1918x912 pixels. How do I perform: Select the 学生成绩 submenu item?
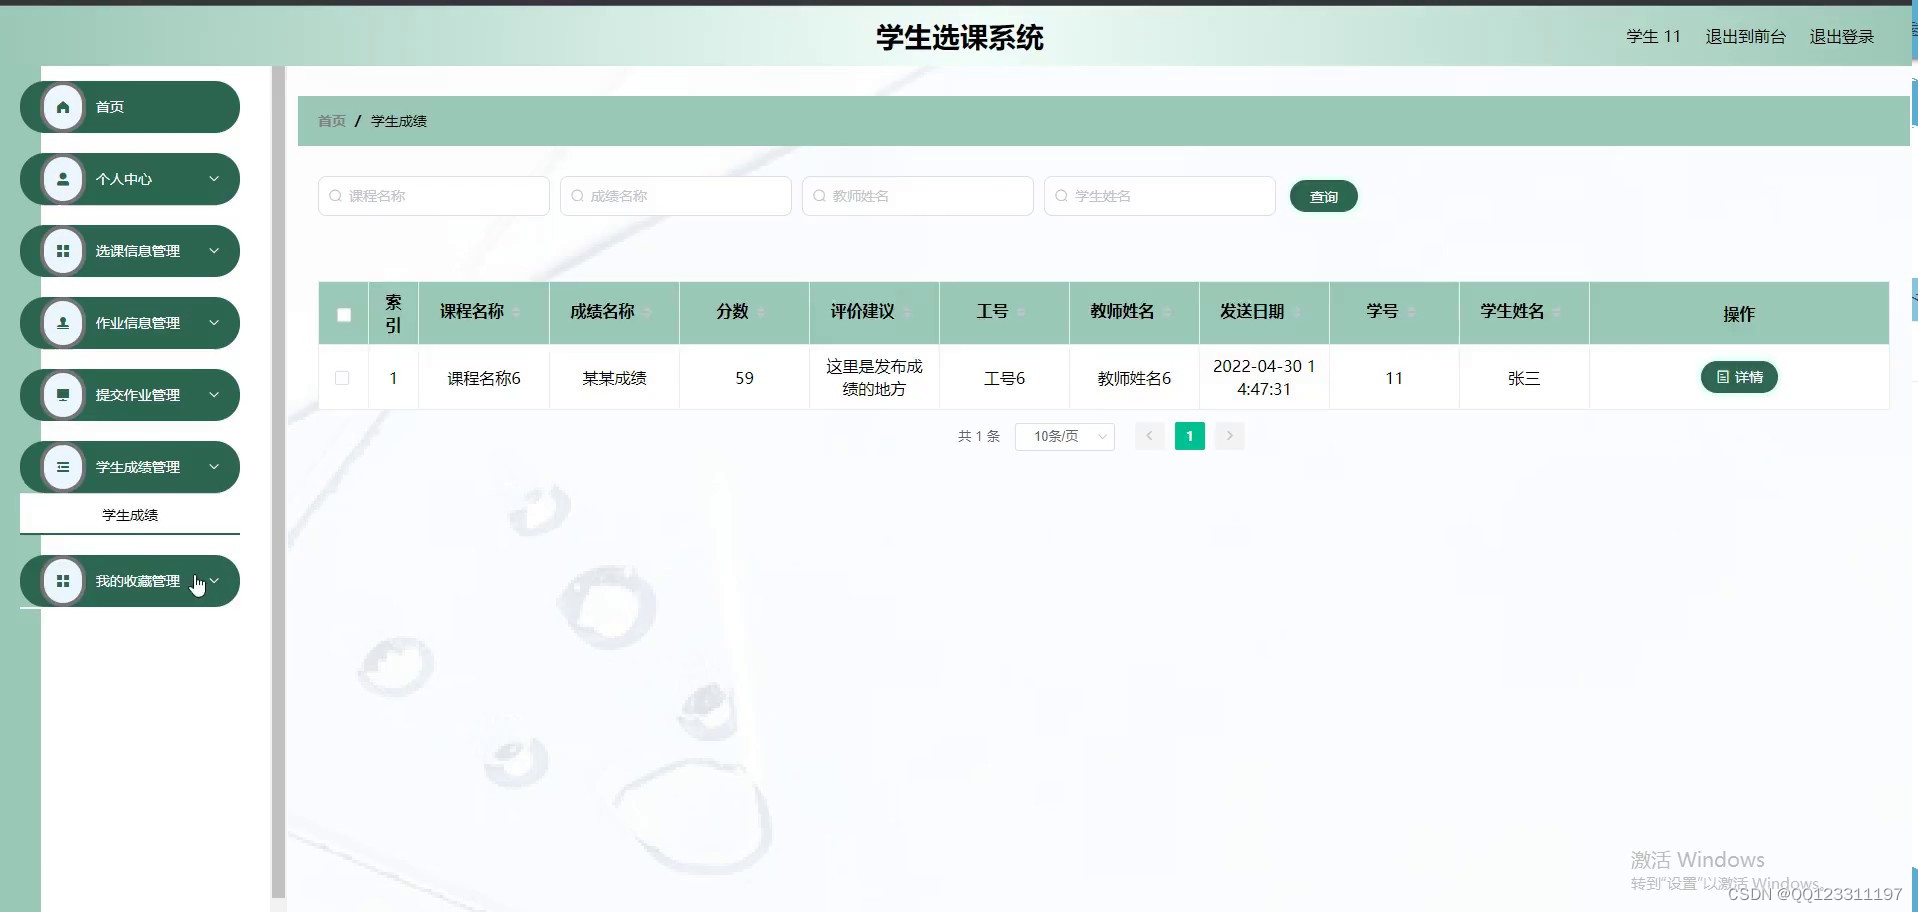(x=130, y=515)
